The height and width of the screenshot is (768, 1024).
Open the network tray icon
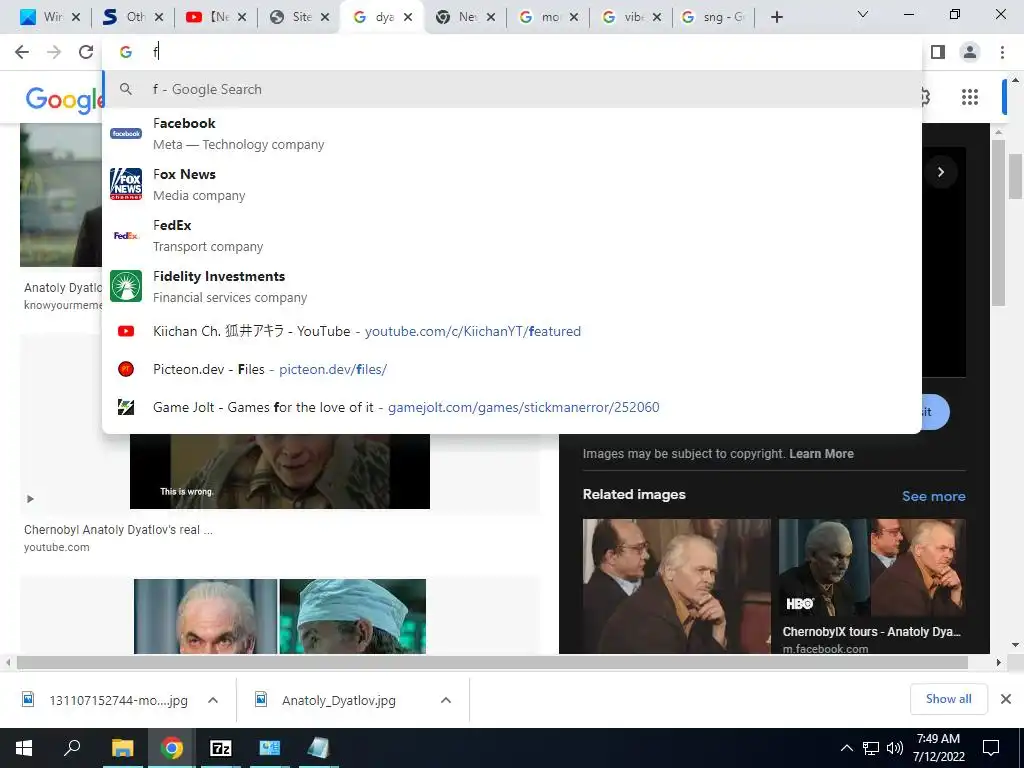[870, 748]
